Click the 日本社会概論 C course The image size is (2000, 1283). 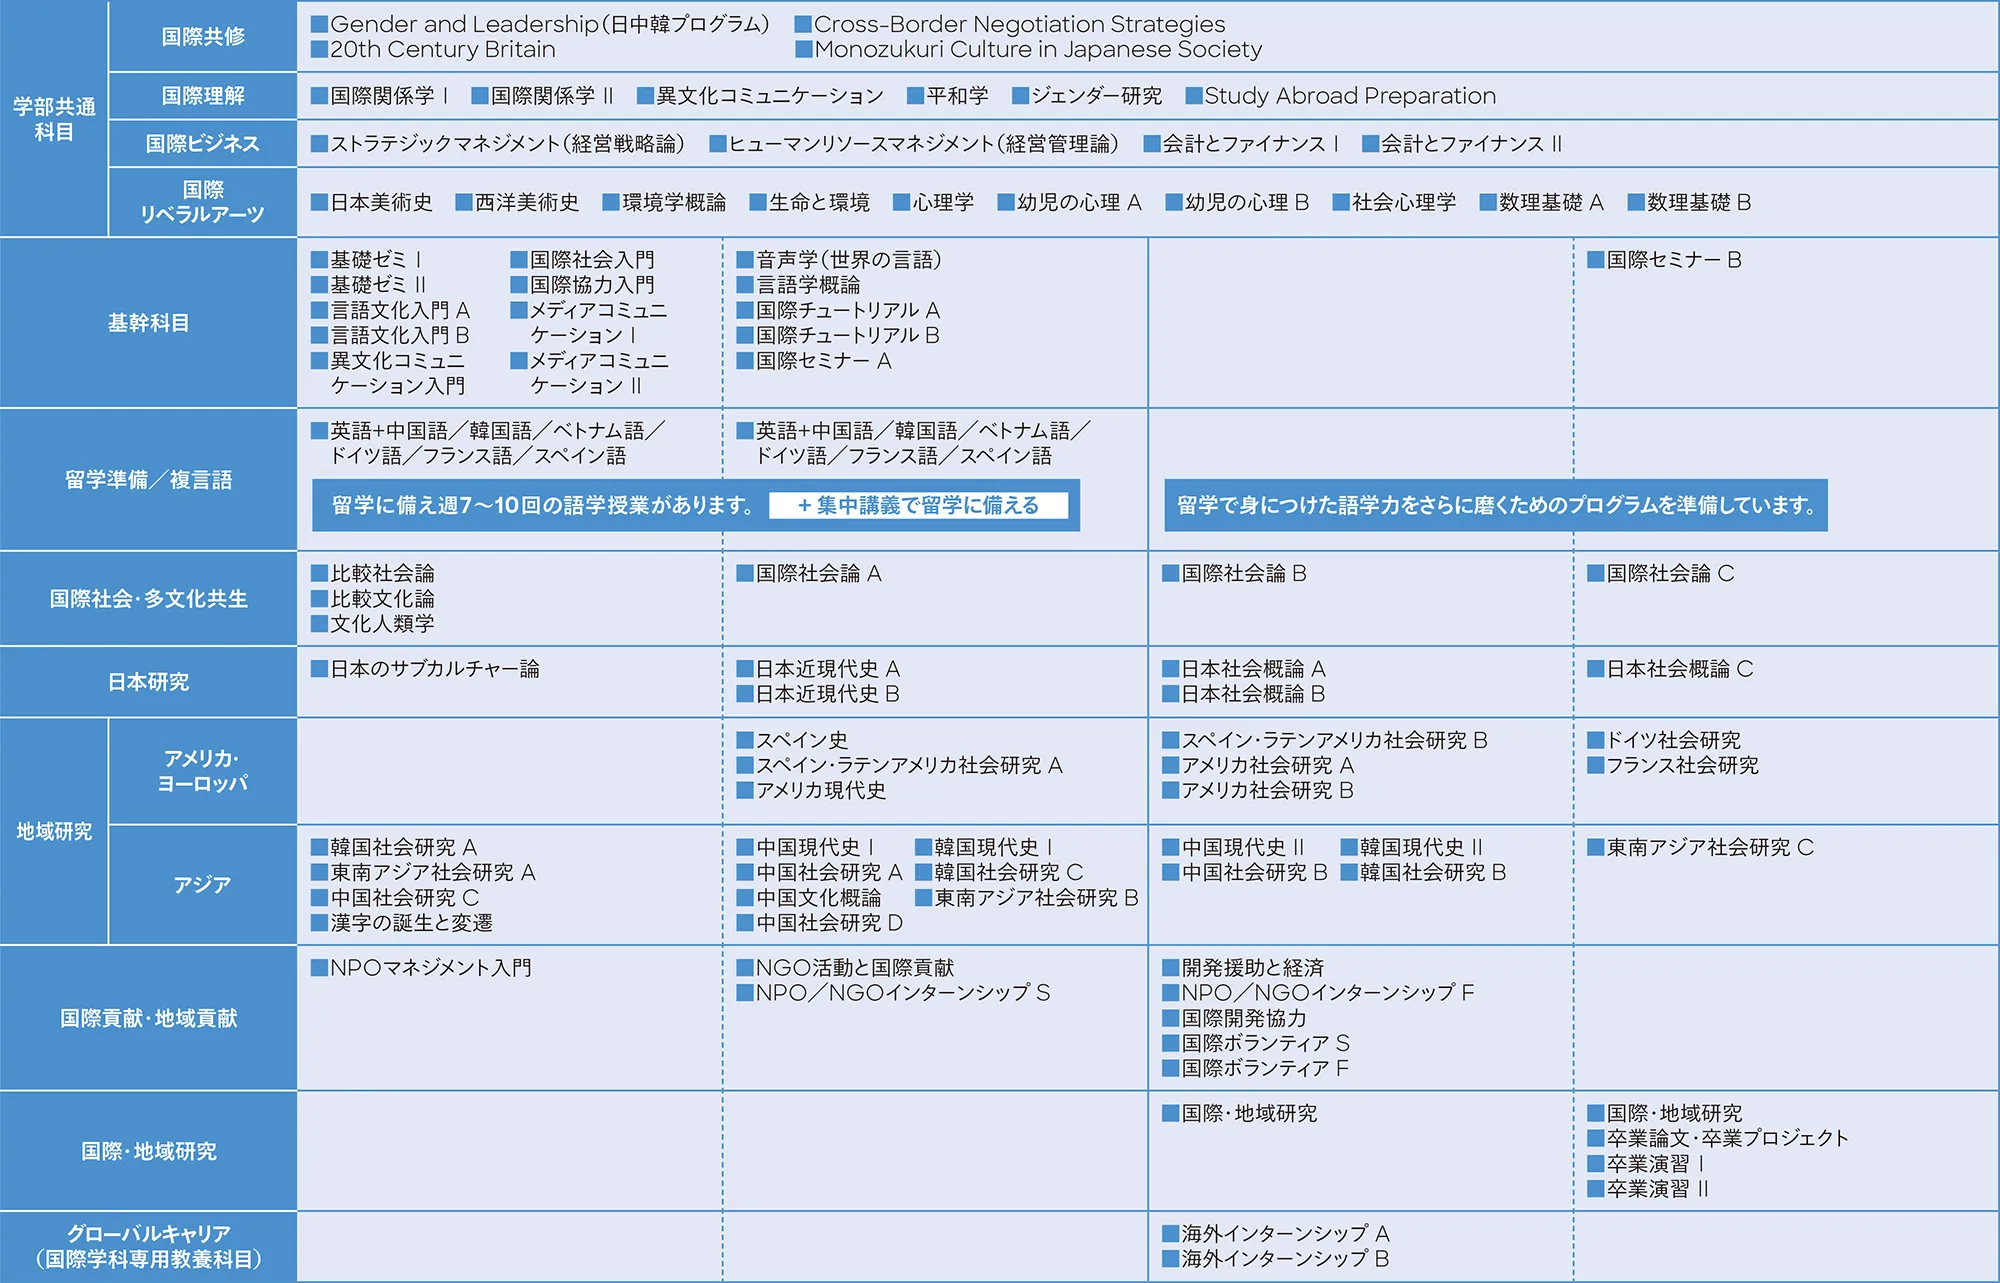[x=1671, y=669]
